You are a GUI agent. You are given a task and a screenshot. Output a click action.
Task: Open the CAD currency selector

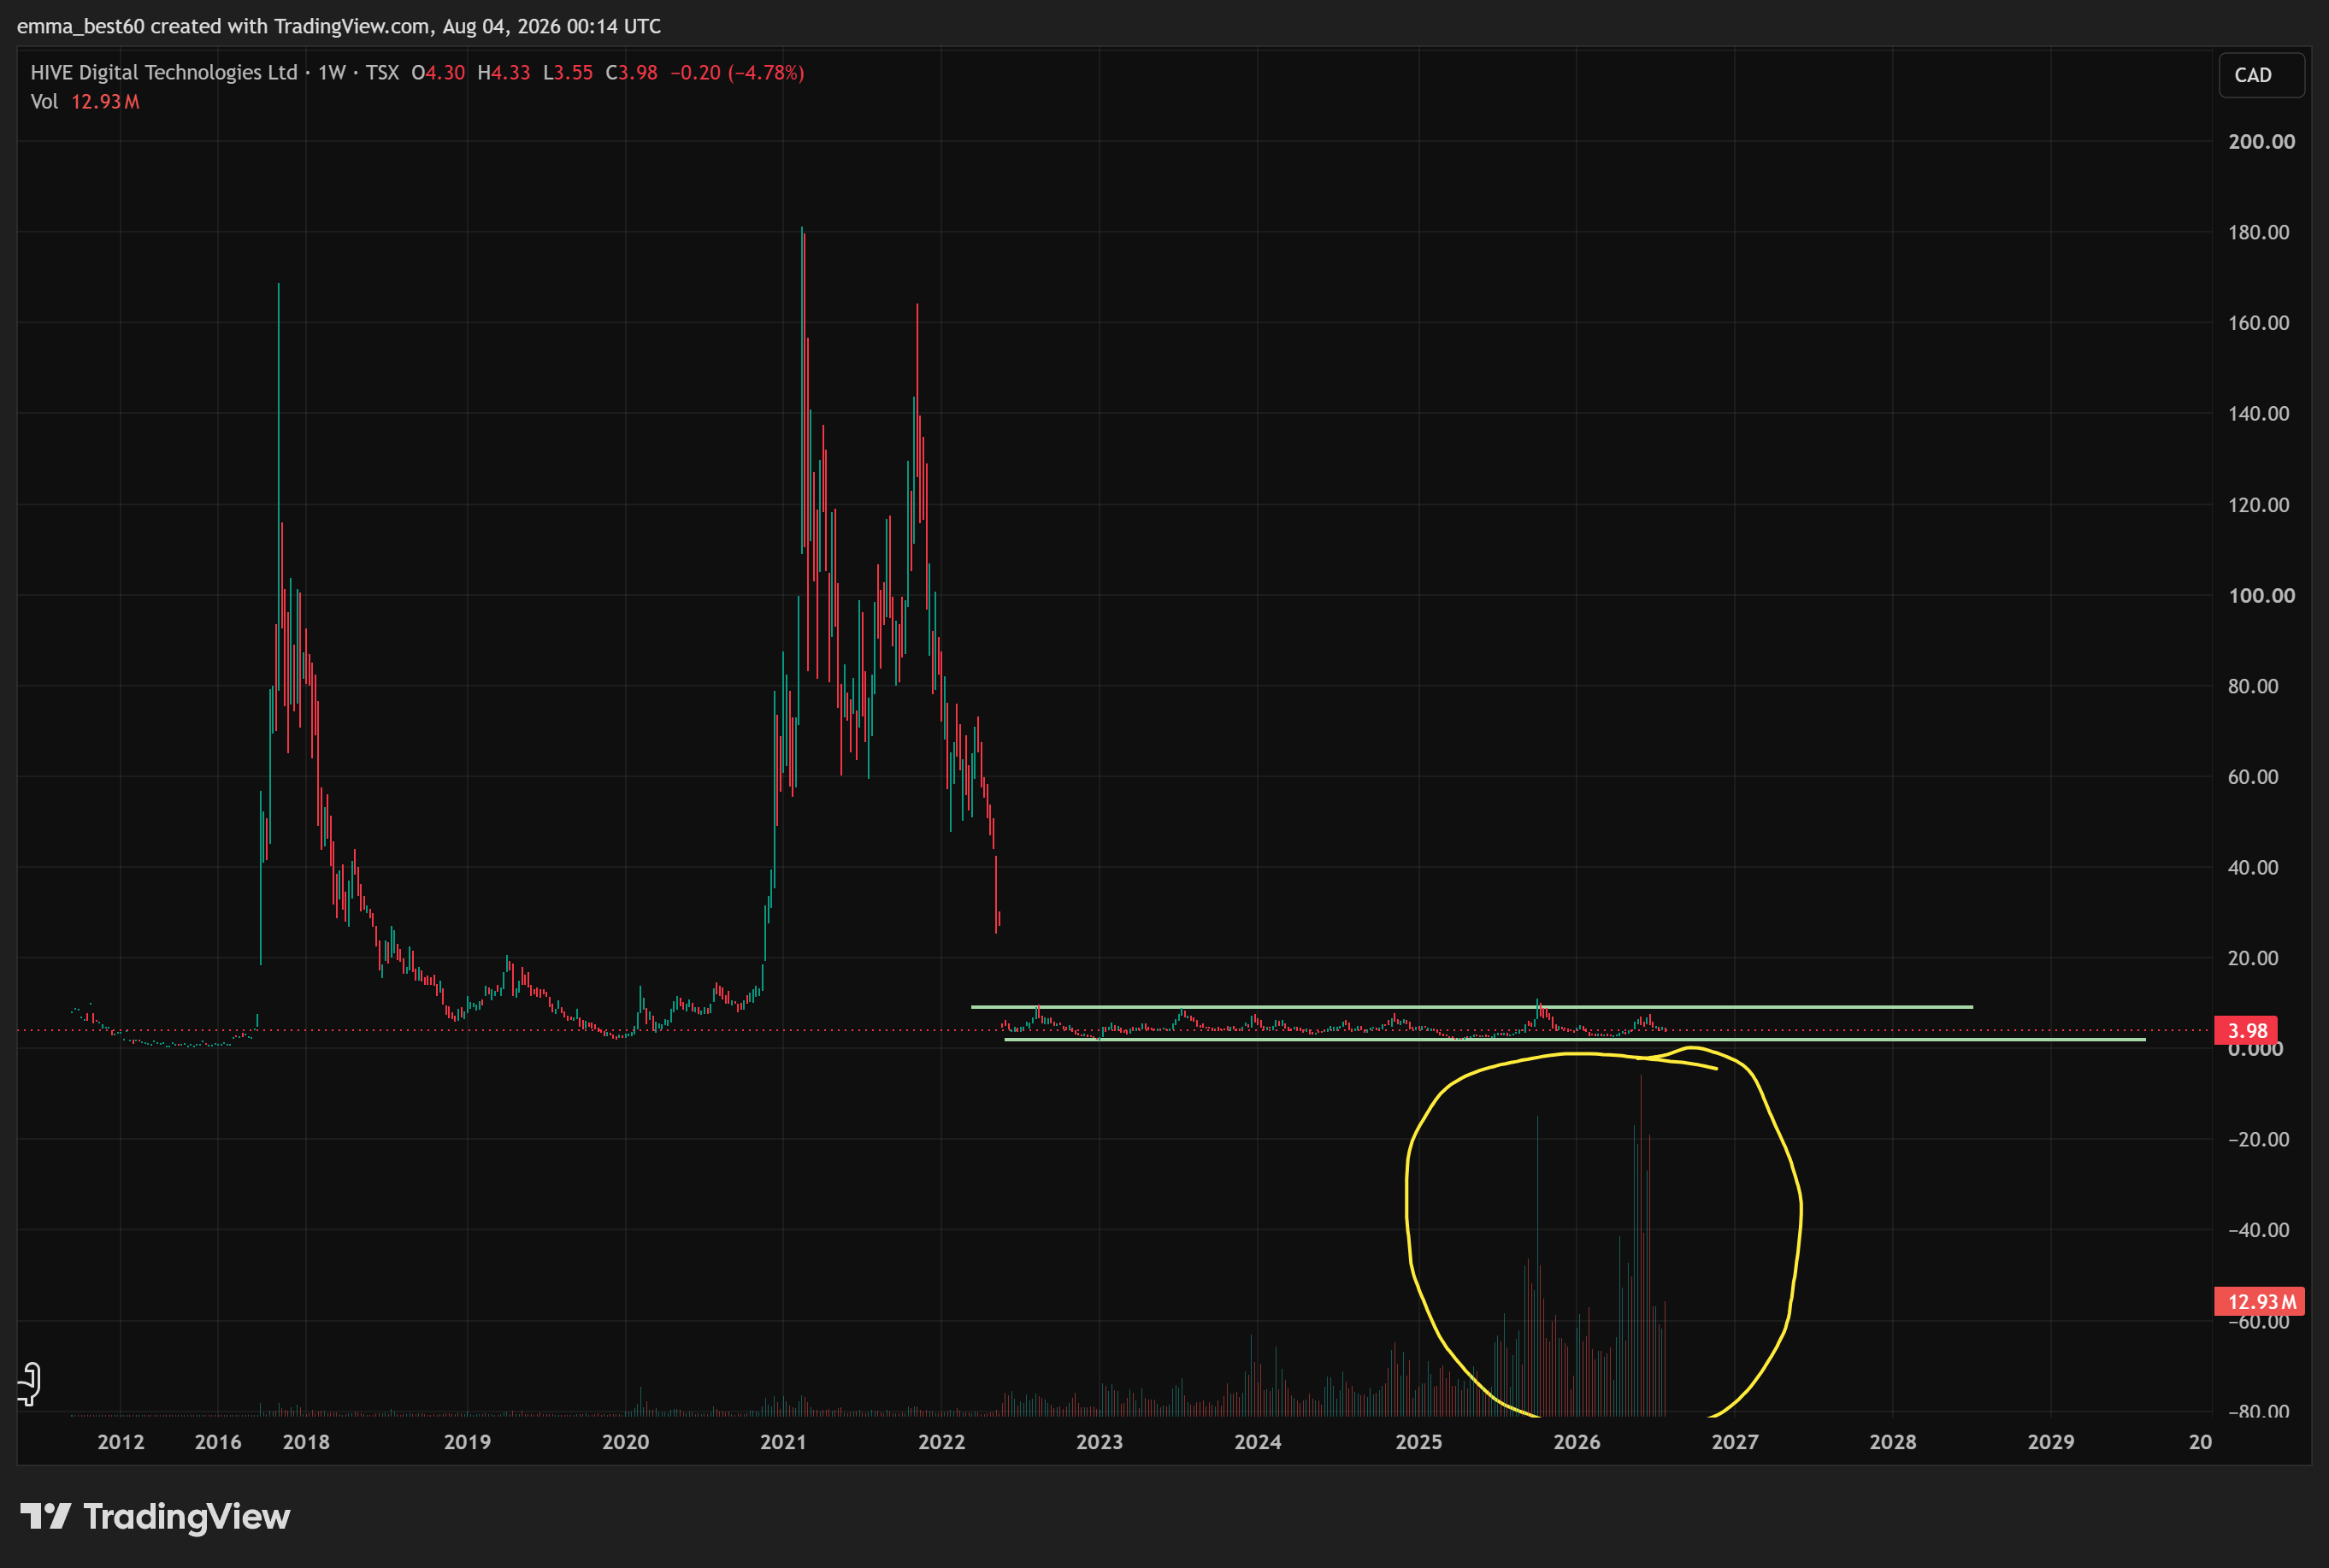coord(2261,75)
